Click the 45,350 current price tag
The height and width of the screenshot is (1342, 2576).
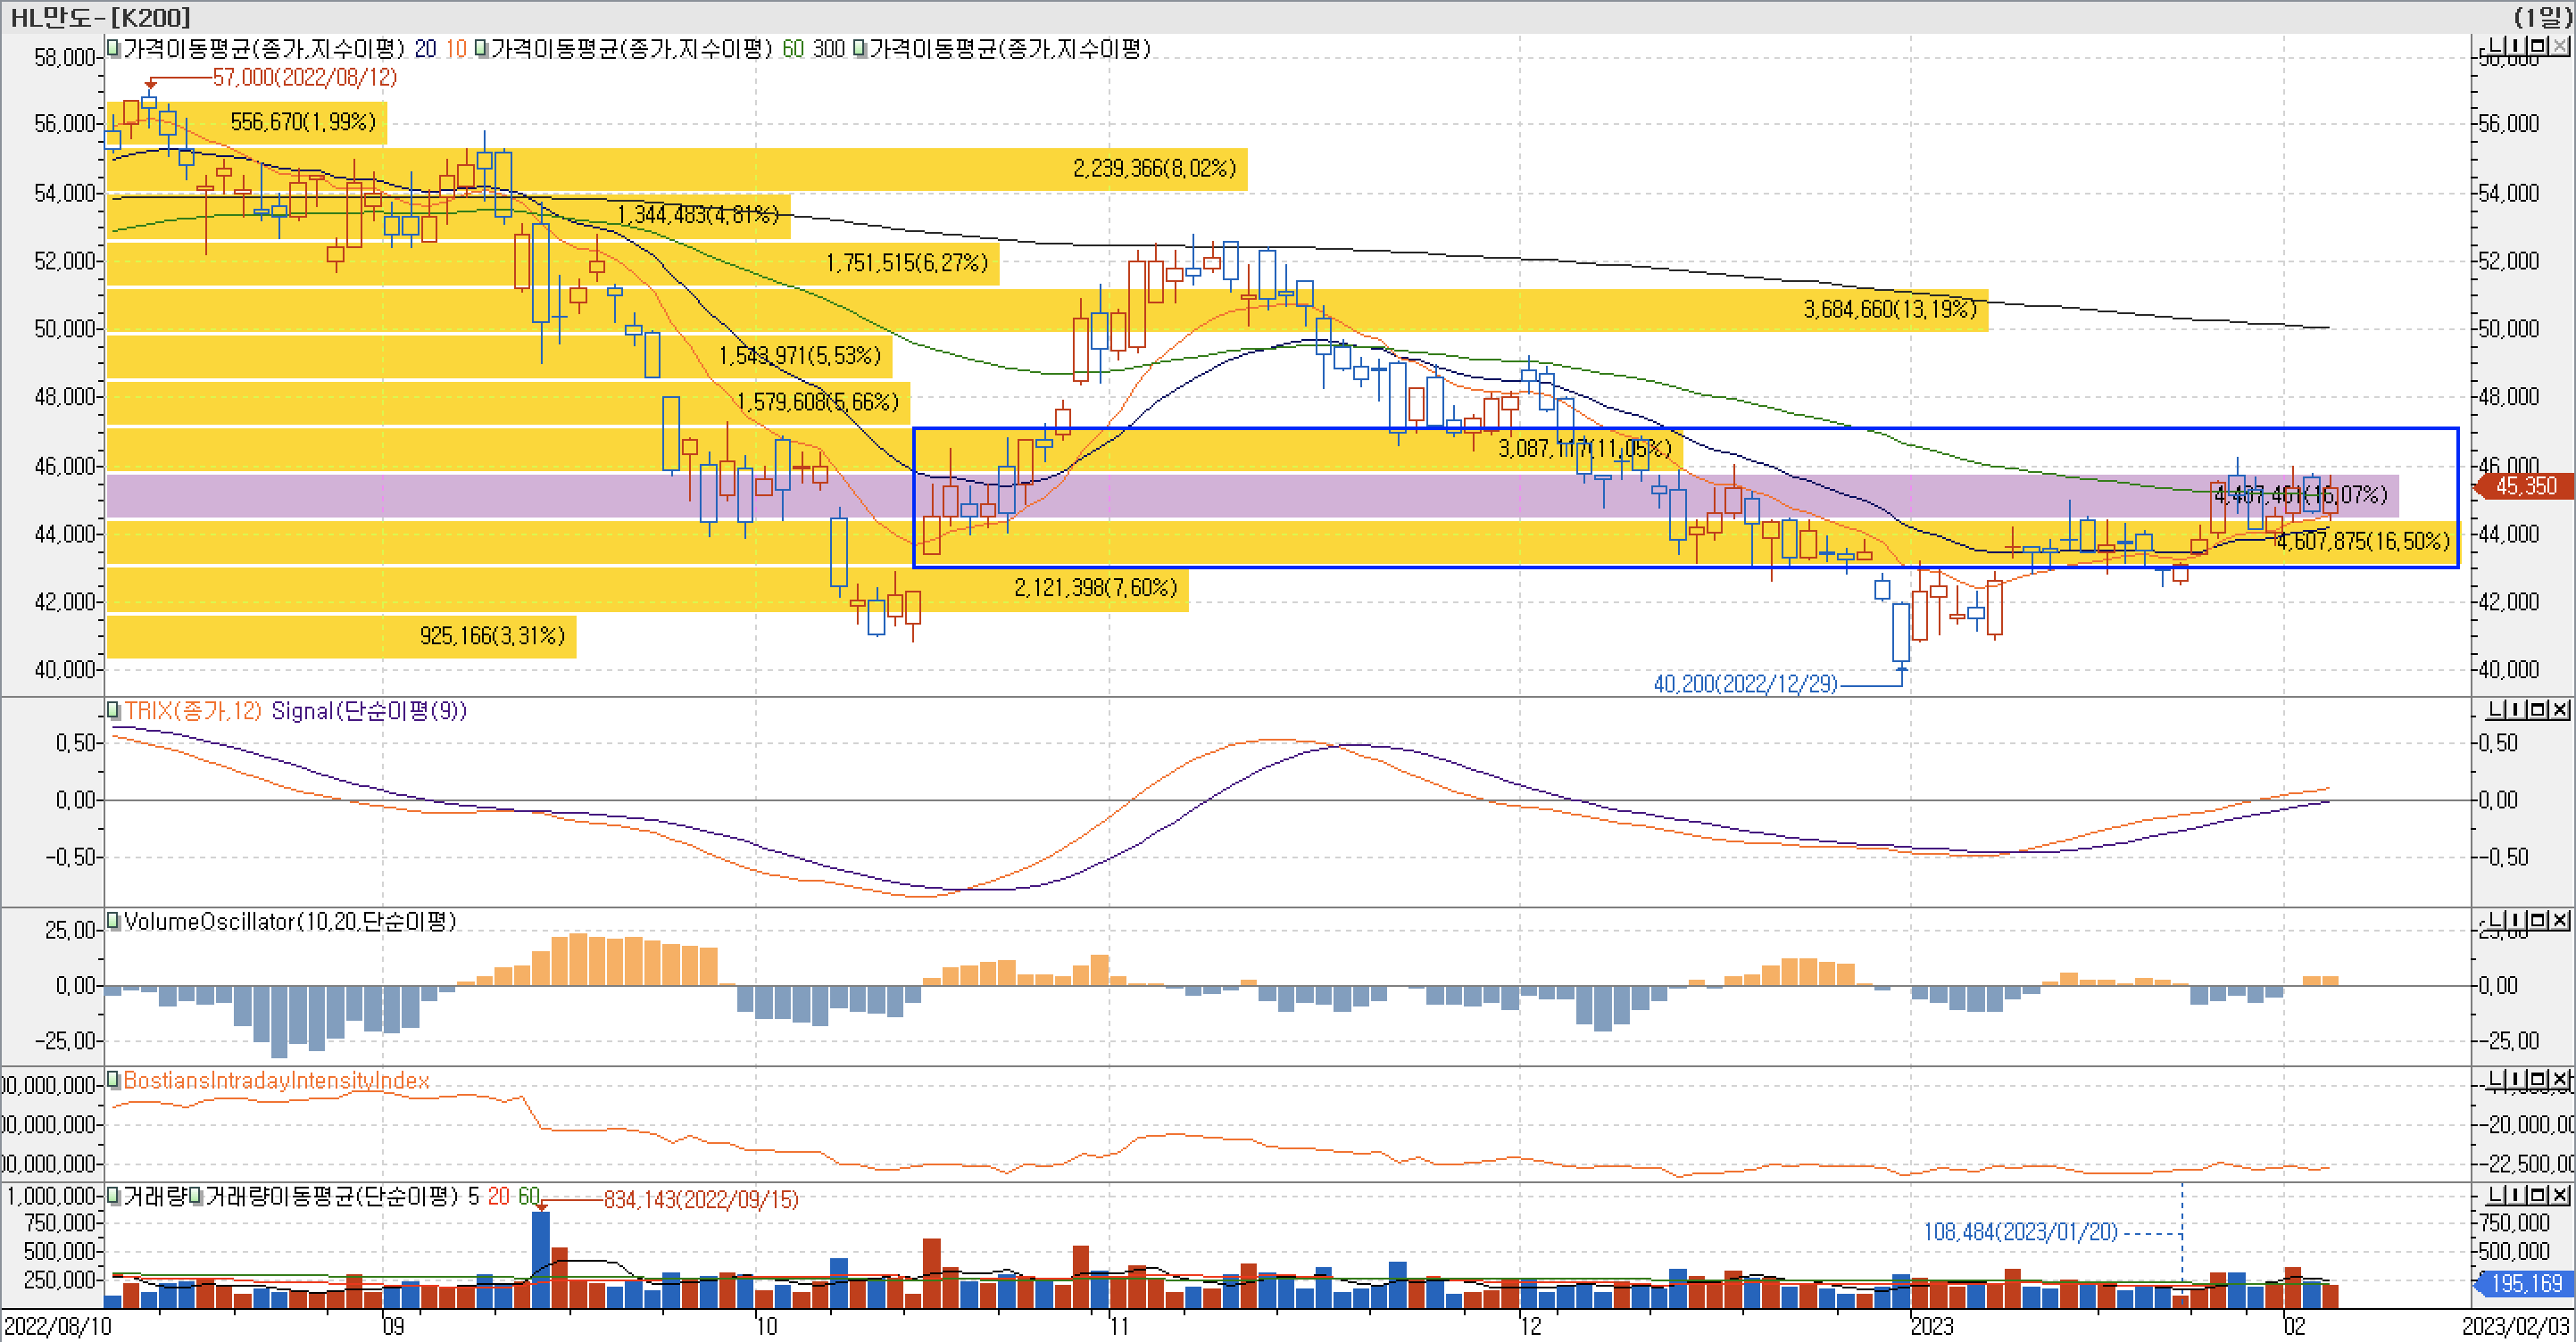[x=2524, y=486]
